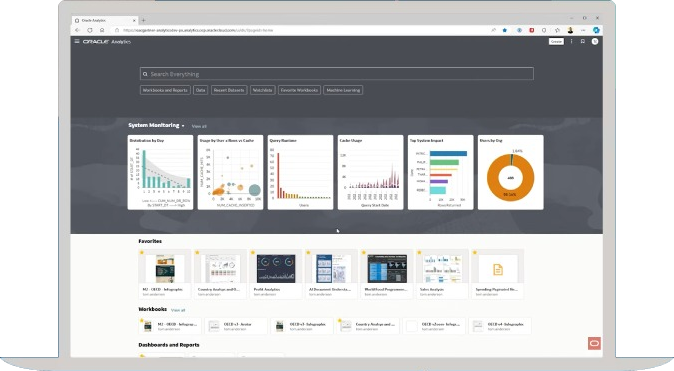Open a new browser tab
Viewport: 674px width, 371px height.
click(x=144, y=20)
